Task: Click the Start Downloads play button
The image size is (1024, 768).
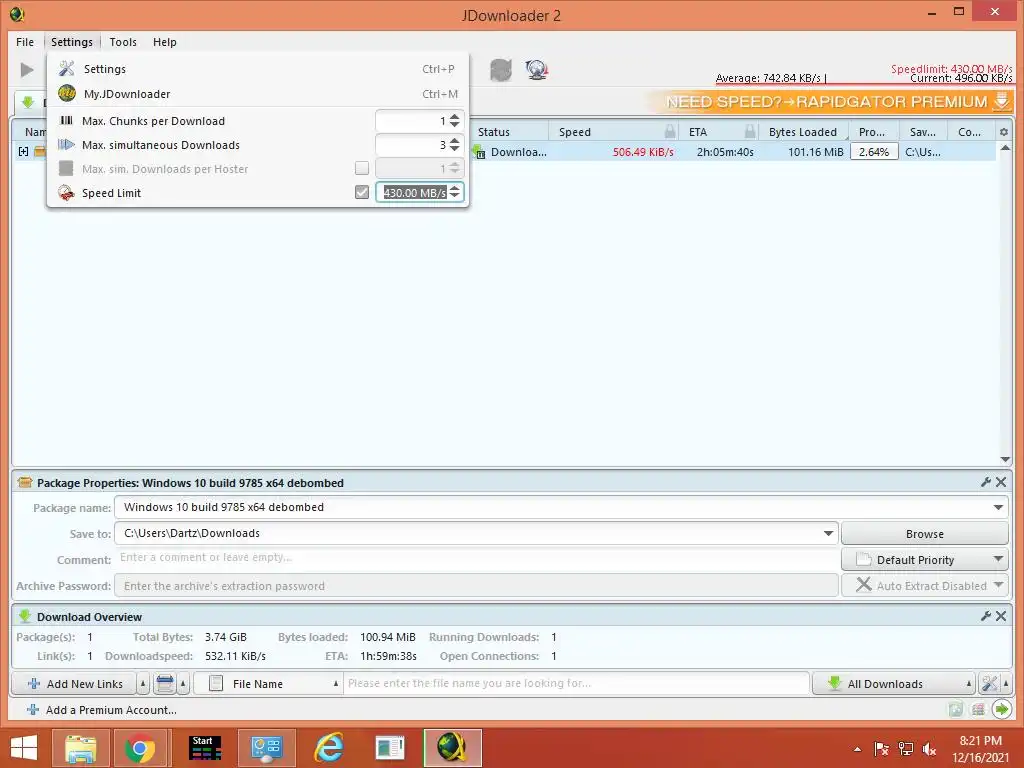Action: 27,70
